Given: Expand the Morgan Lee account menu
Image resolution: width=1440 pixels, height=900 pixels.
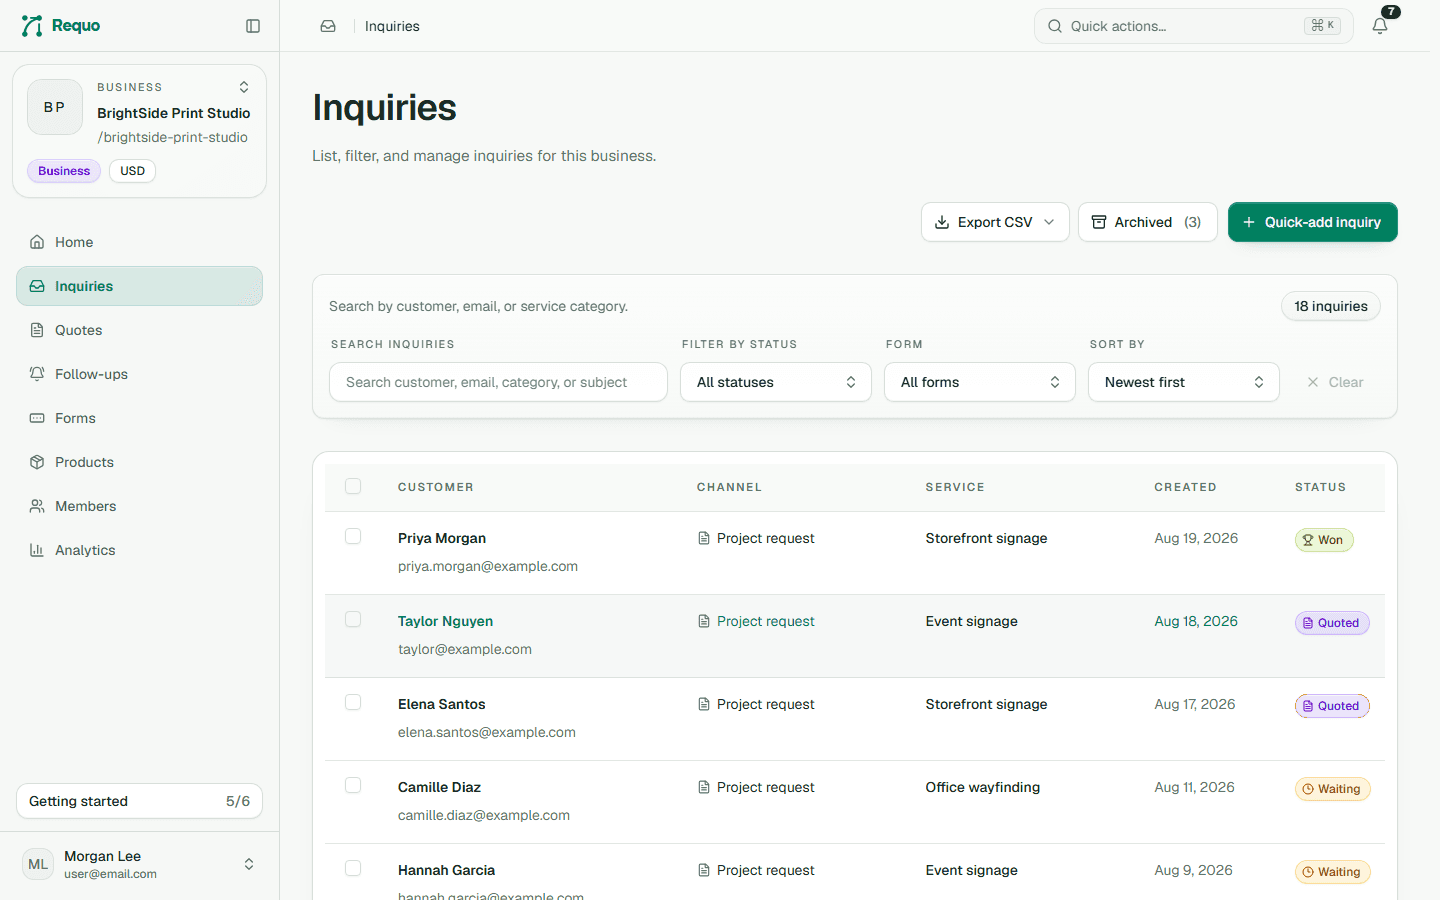Looking at the screenshot, I should (x=249, y=864).
